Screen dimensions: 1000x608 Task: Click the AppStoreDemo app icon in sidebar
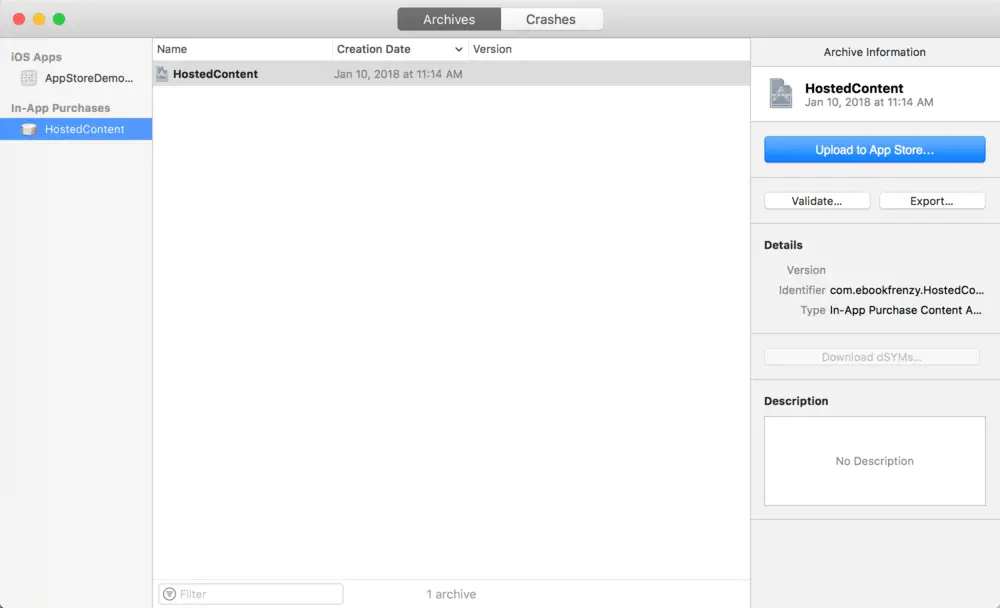29,78
